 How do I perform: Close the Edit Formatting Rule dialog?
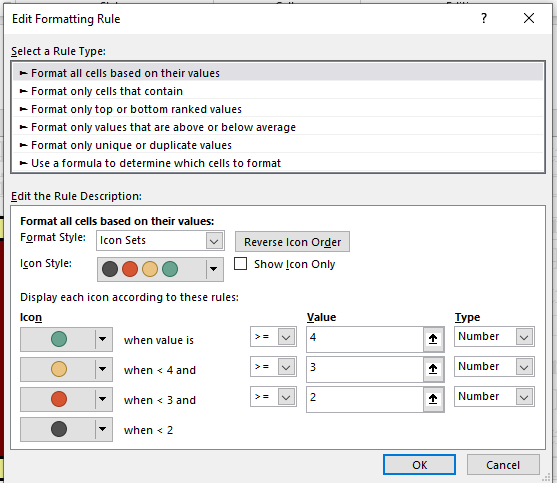pos(529,18)
